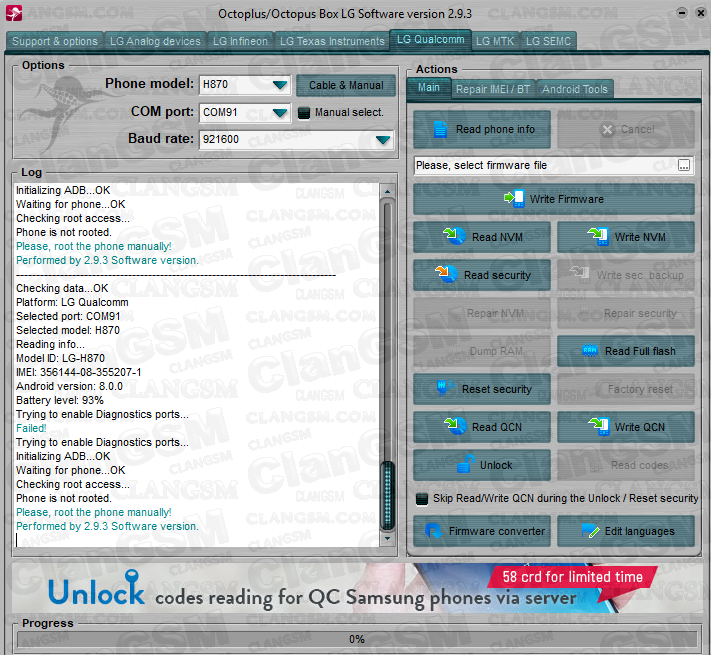Click the Cable & Manual button

(346, 85)
